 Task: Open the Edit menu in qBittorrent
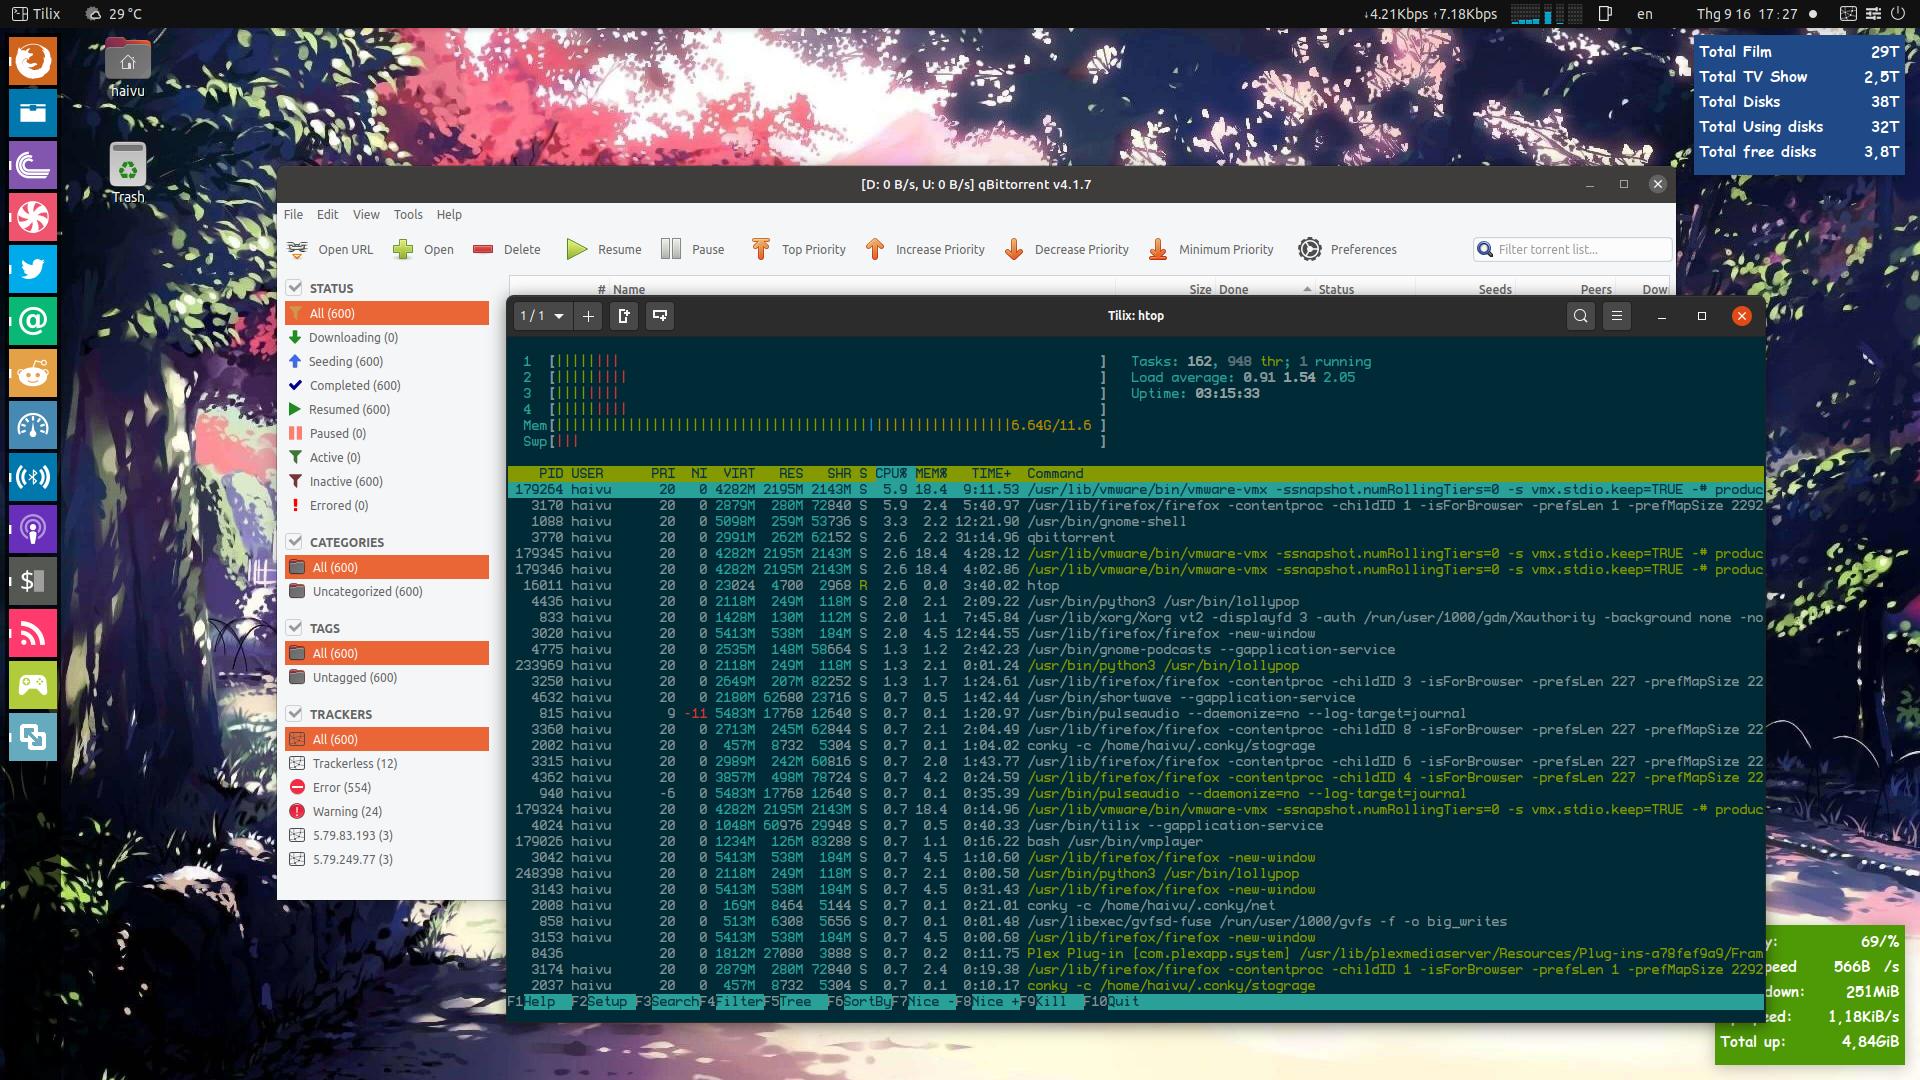pos(327,214)
